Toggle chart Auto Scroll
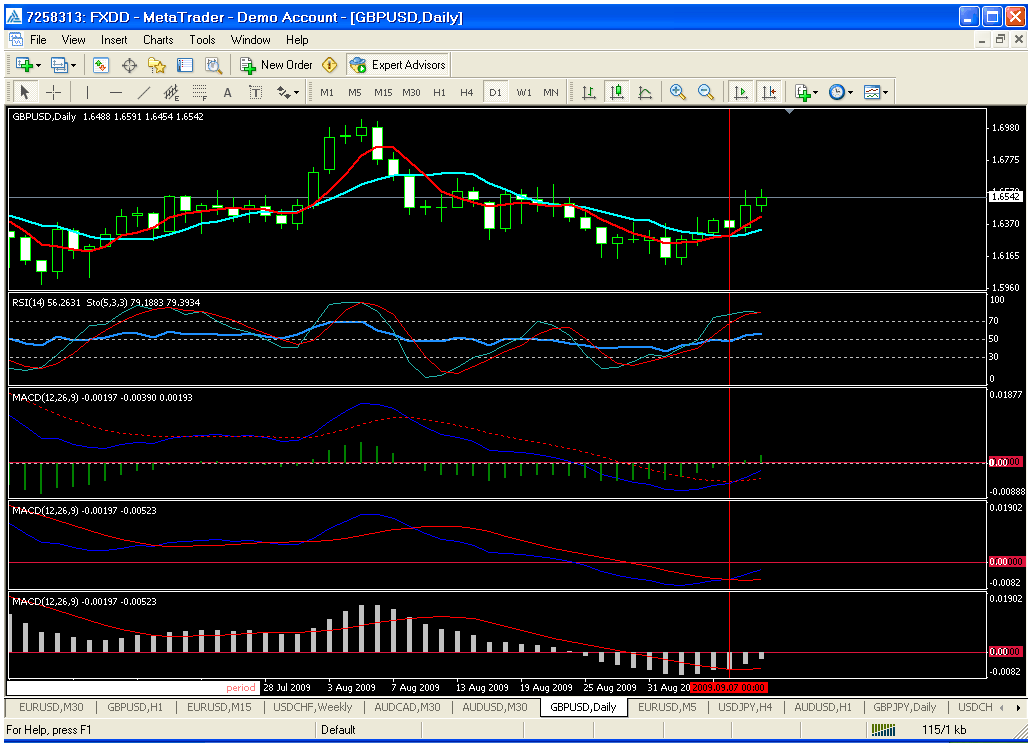This screenshot has width=1032, height=743. (741, 92)
